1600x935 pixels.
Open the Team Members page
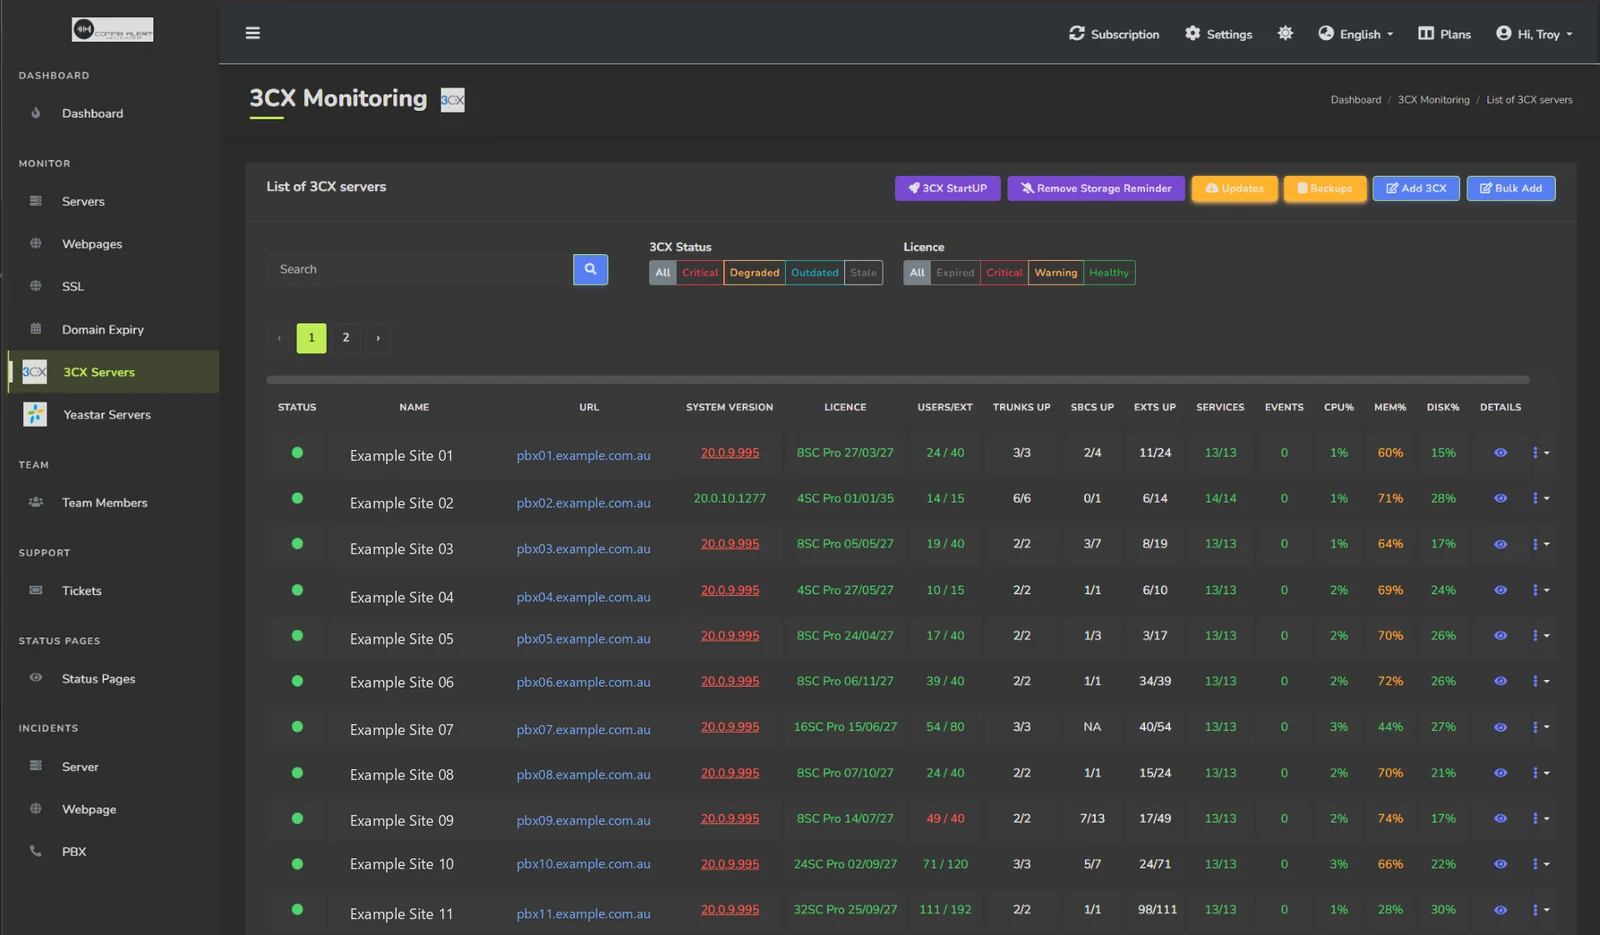click(x=104, y=503)
